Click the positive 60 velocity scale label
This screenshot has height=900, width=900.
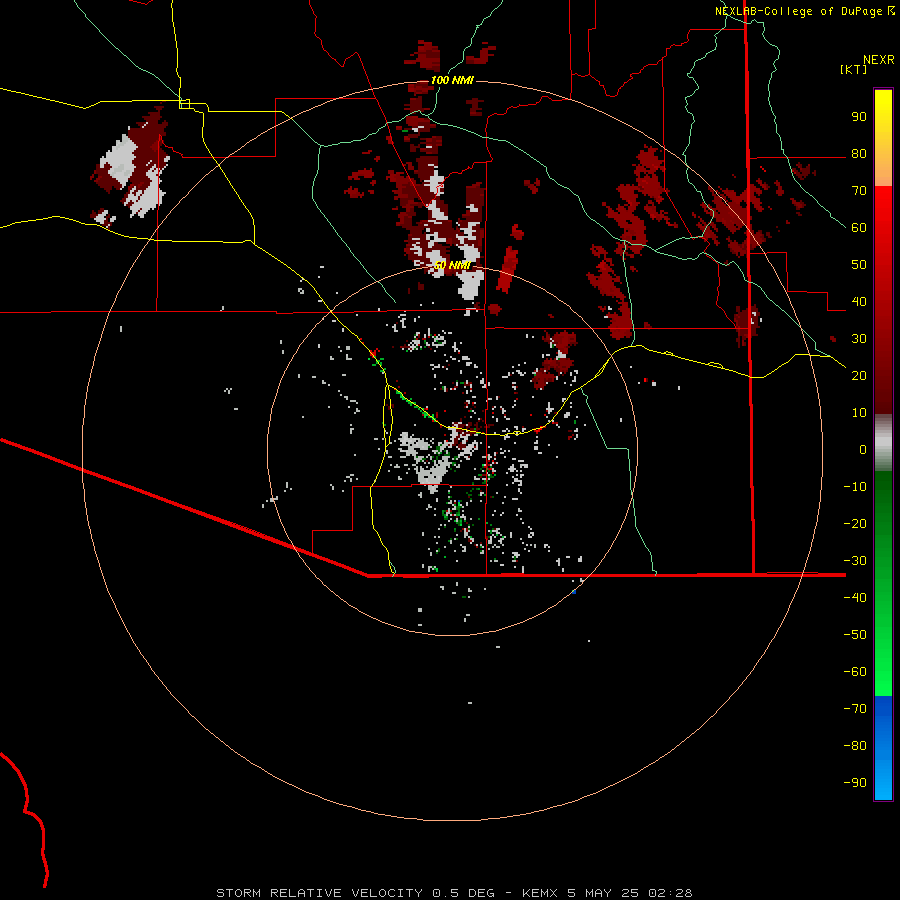tap(859, 227)
